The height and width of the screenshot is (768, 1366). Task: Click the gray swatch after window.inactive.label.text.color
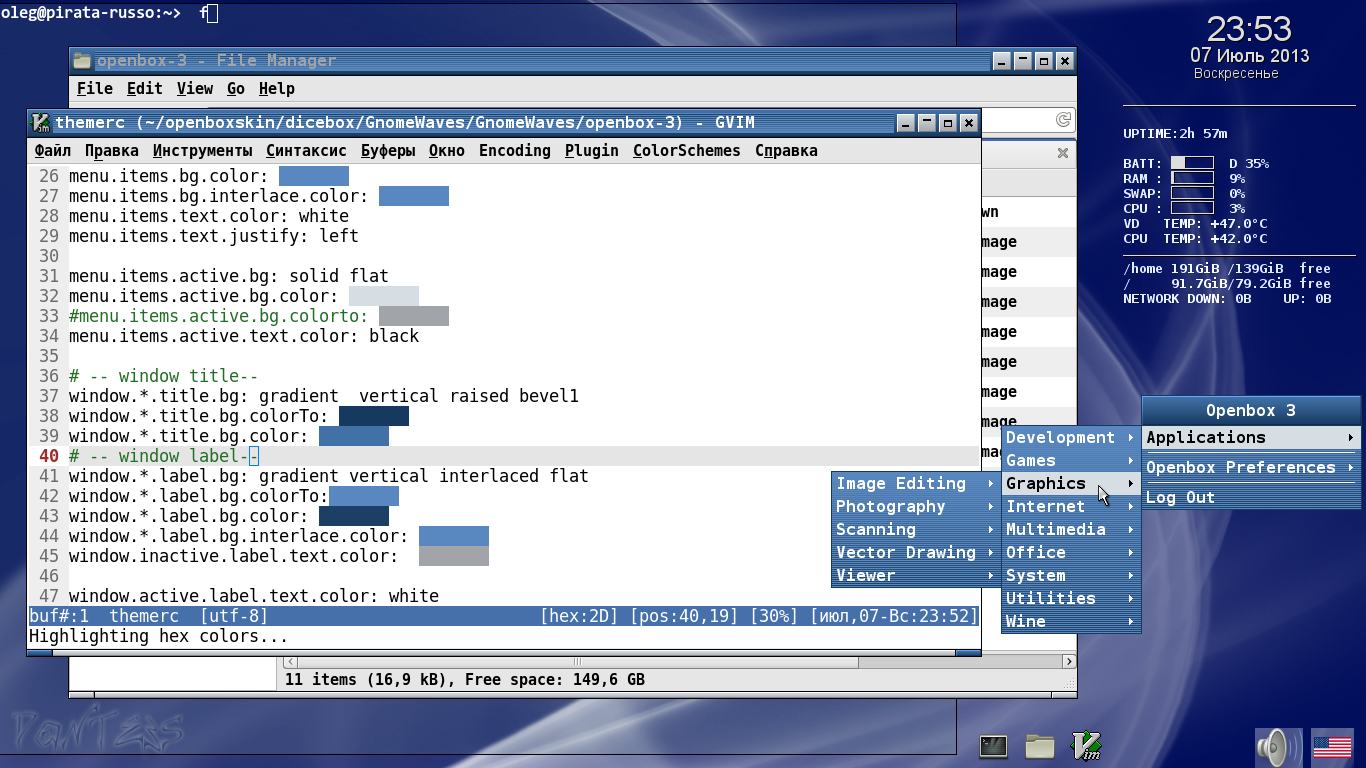pos(454,556)
